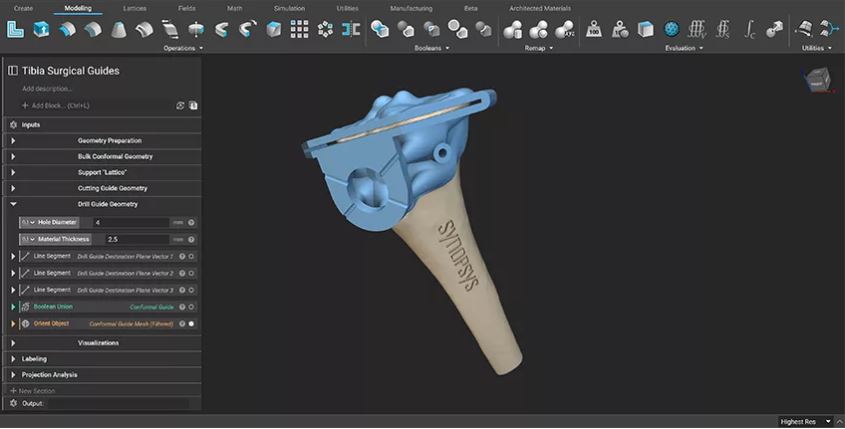Toggle visibility circle of Orient Object block
This screenshot has width=845, height=429.
coord(191,324)
